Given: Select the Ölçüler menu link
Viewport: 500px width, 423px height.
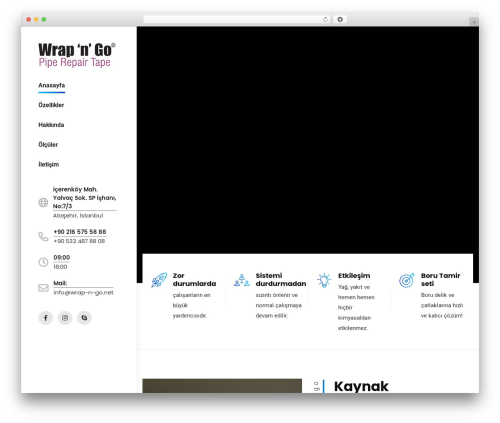Looking at the screenshot, I should click(x=48, y=145).
